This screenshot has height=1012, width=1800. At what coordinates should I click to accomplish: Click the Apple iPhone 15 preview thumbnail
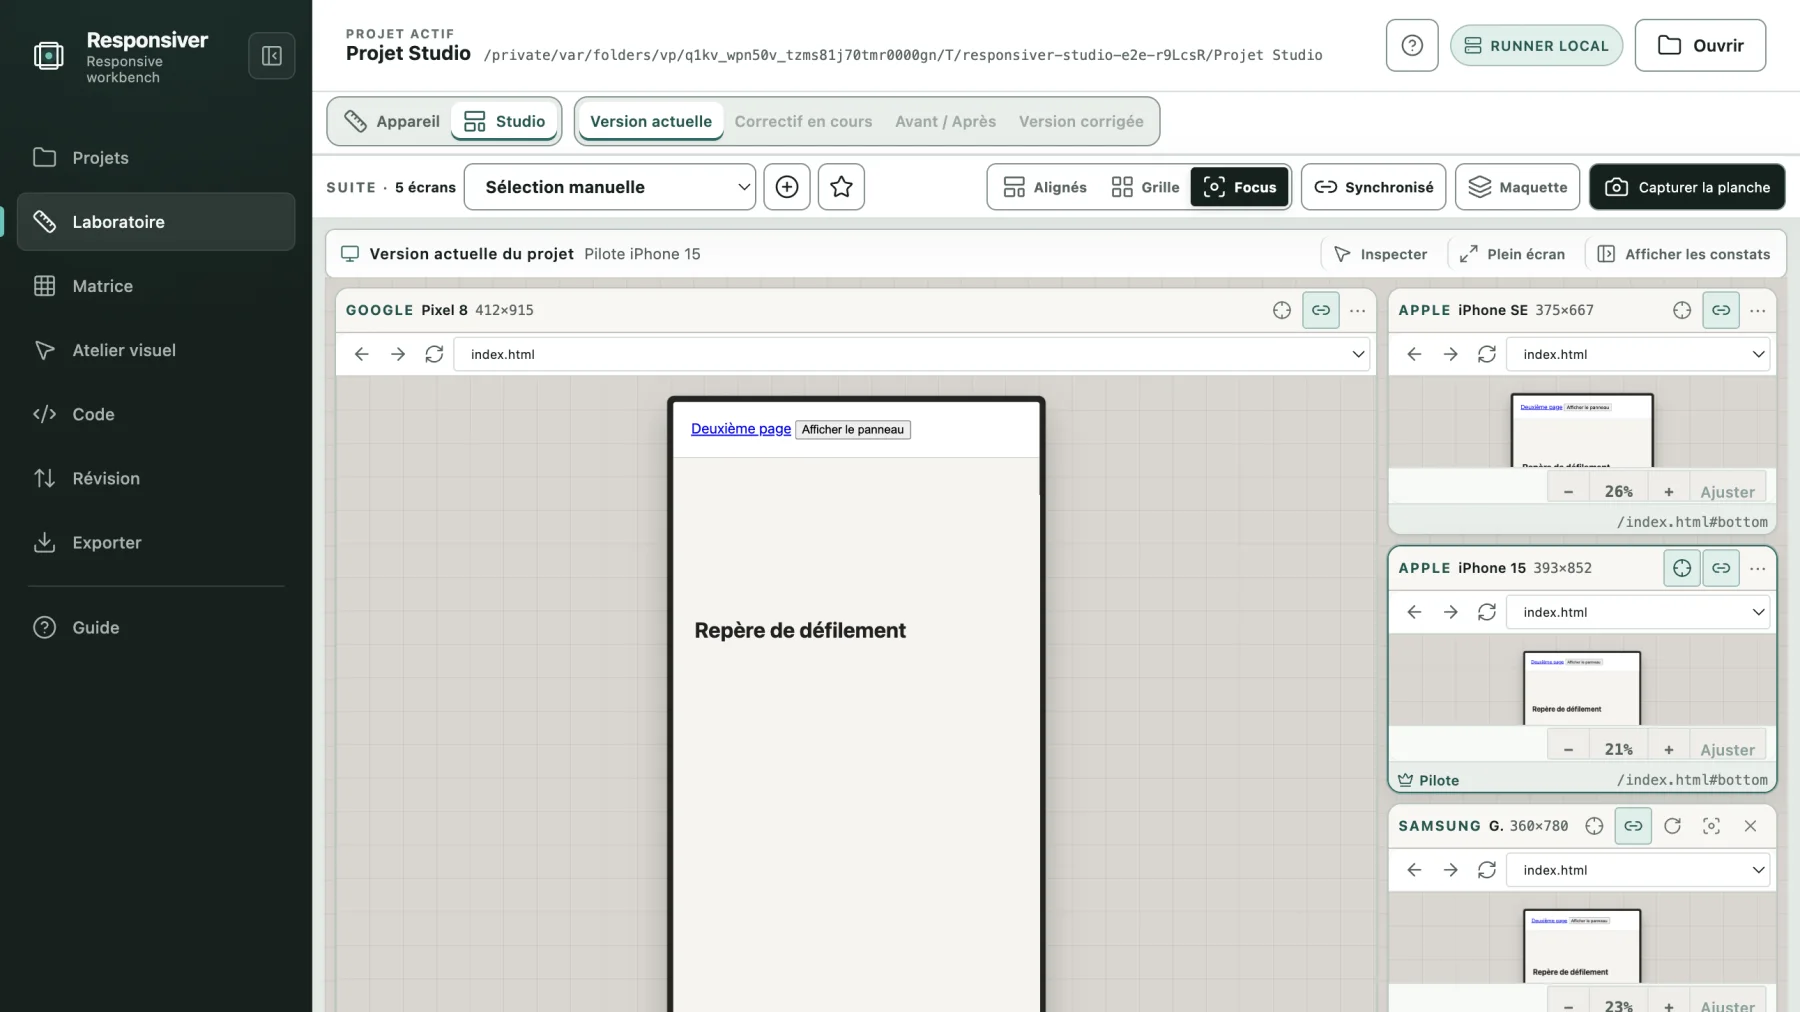(1582, 688)
